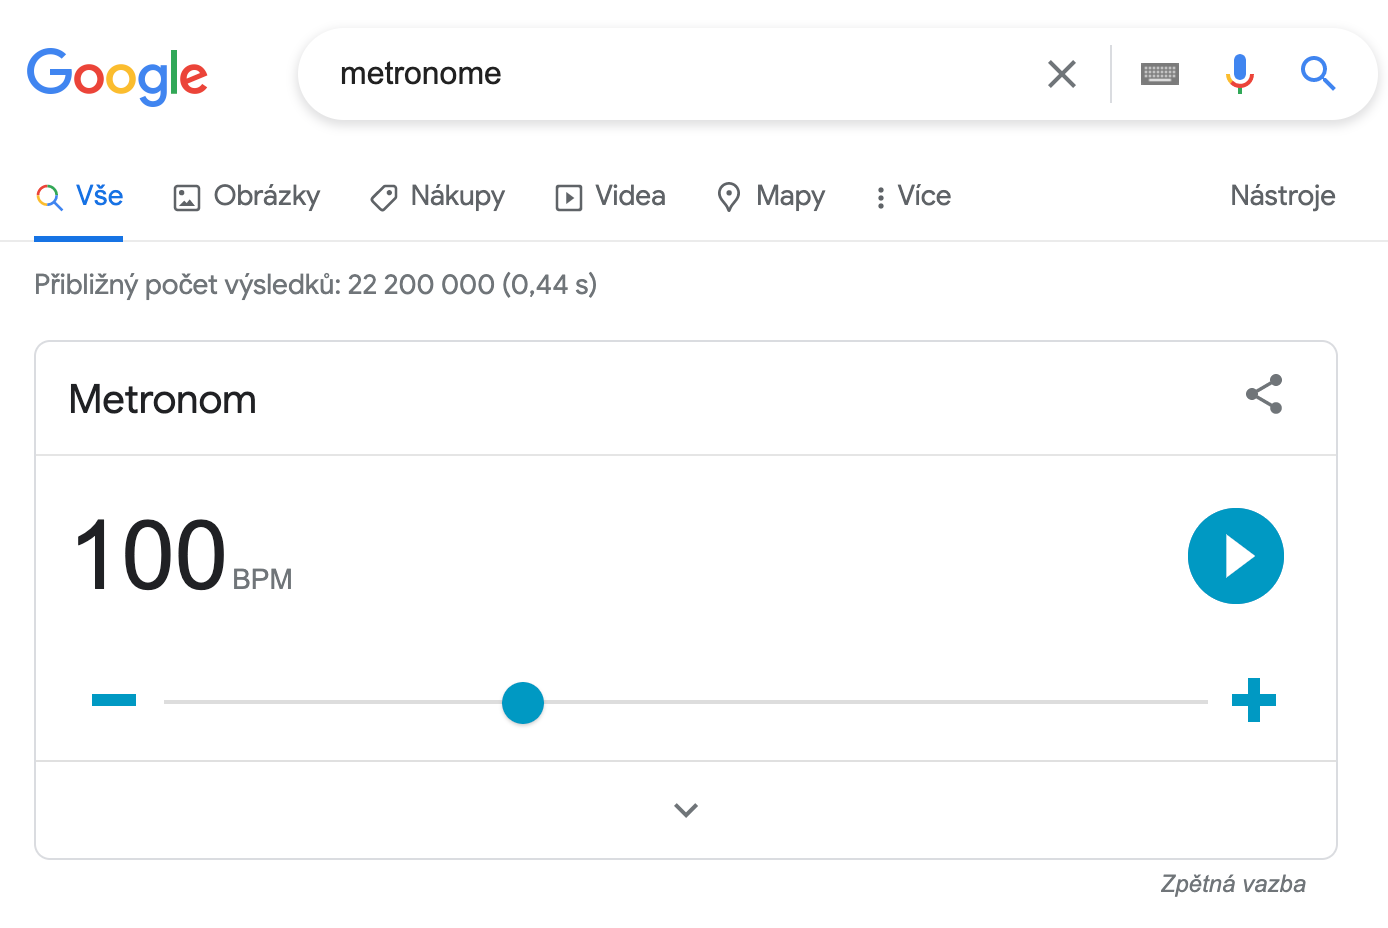The height and width of the screenshot is (928, 1388).
Task: Open the Nástroje search tools
Action: click(1282, 196)
